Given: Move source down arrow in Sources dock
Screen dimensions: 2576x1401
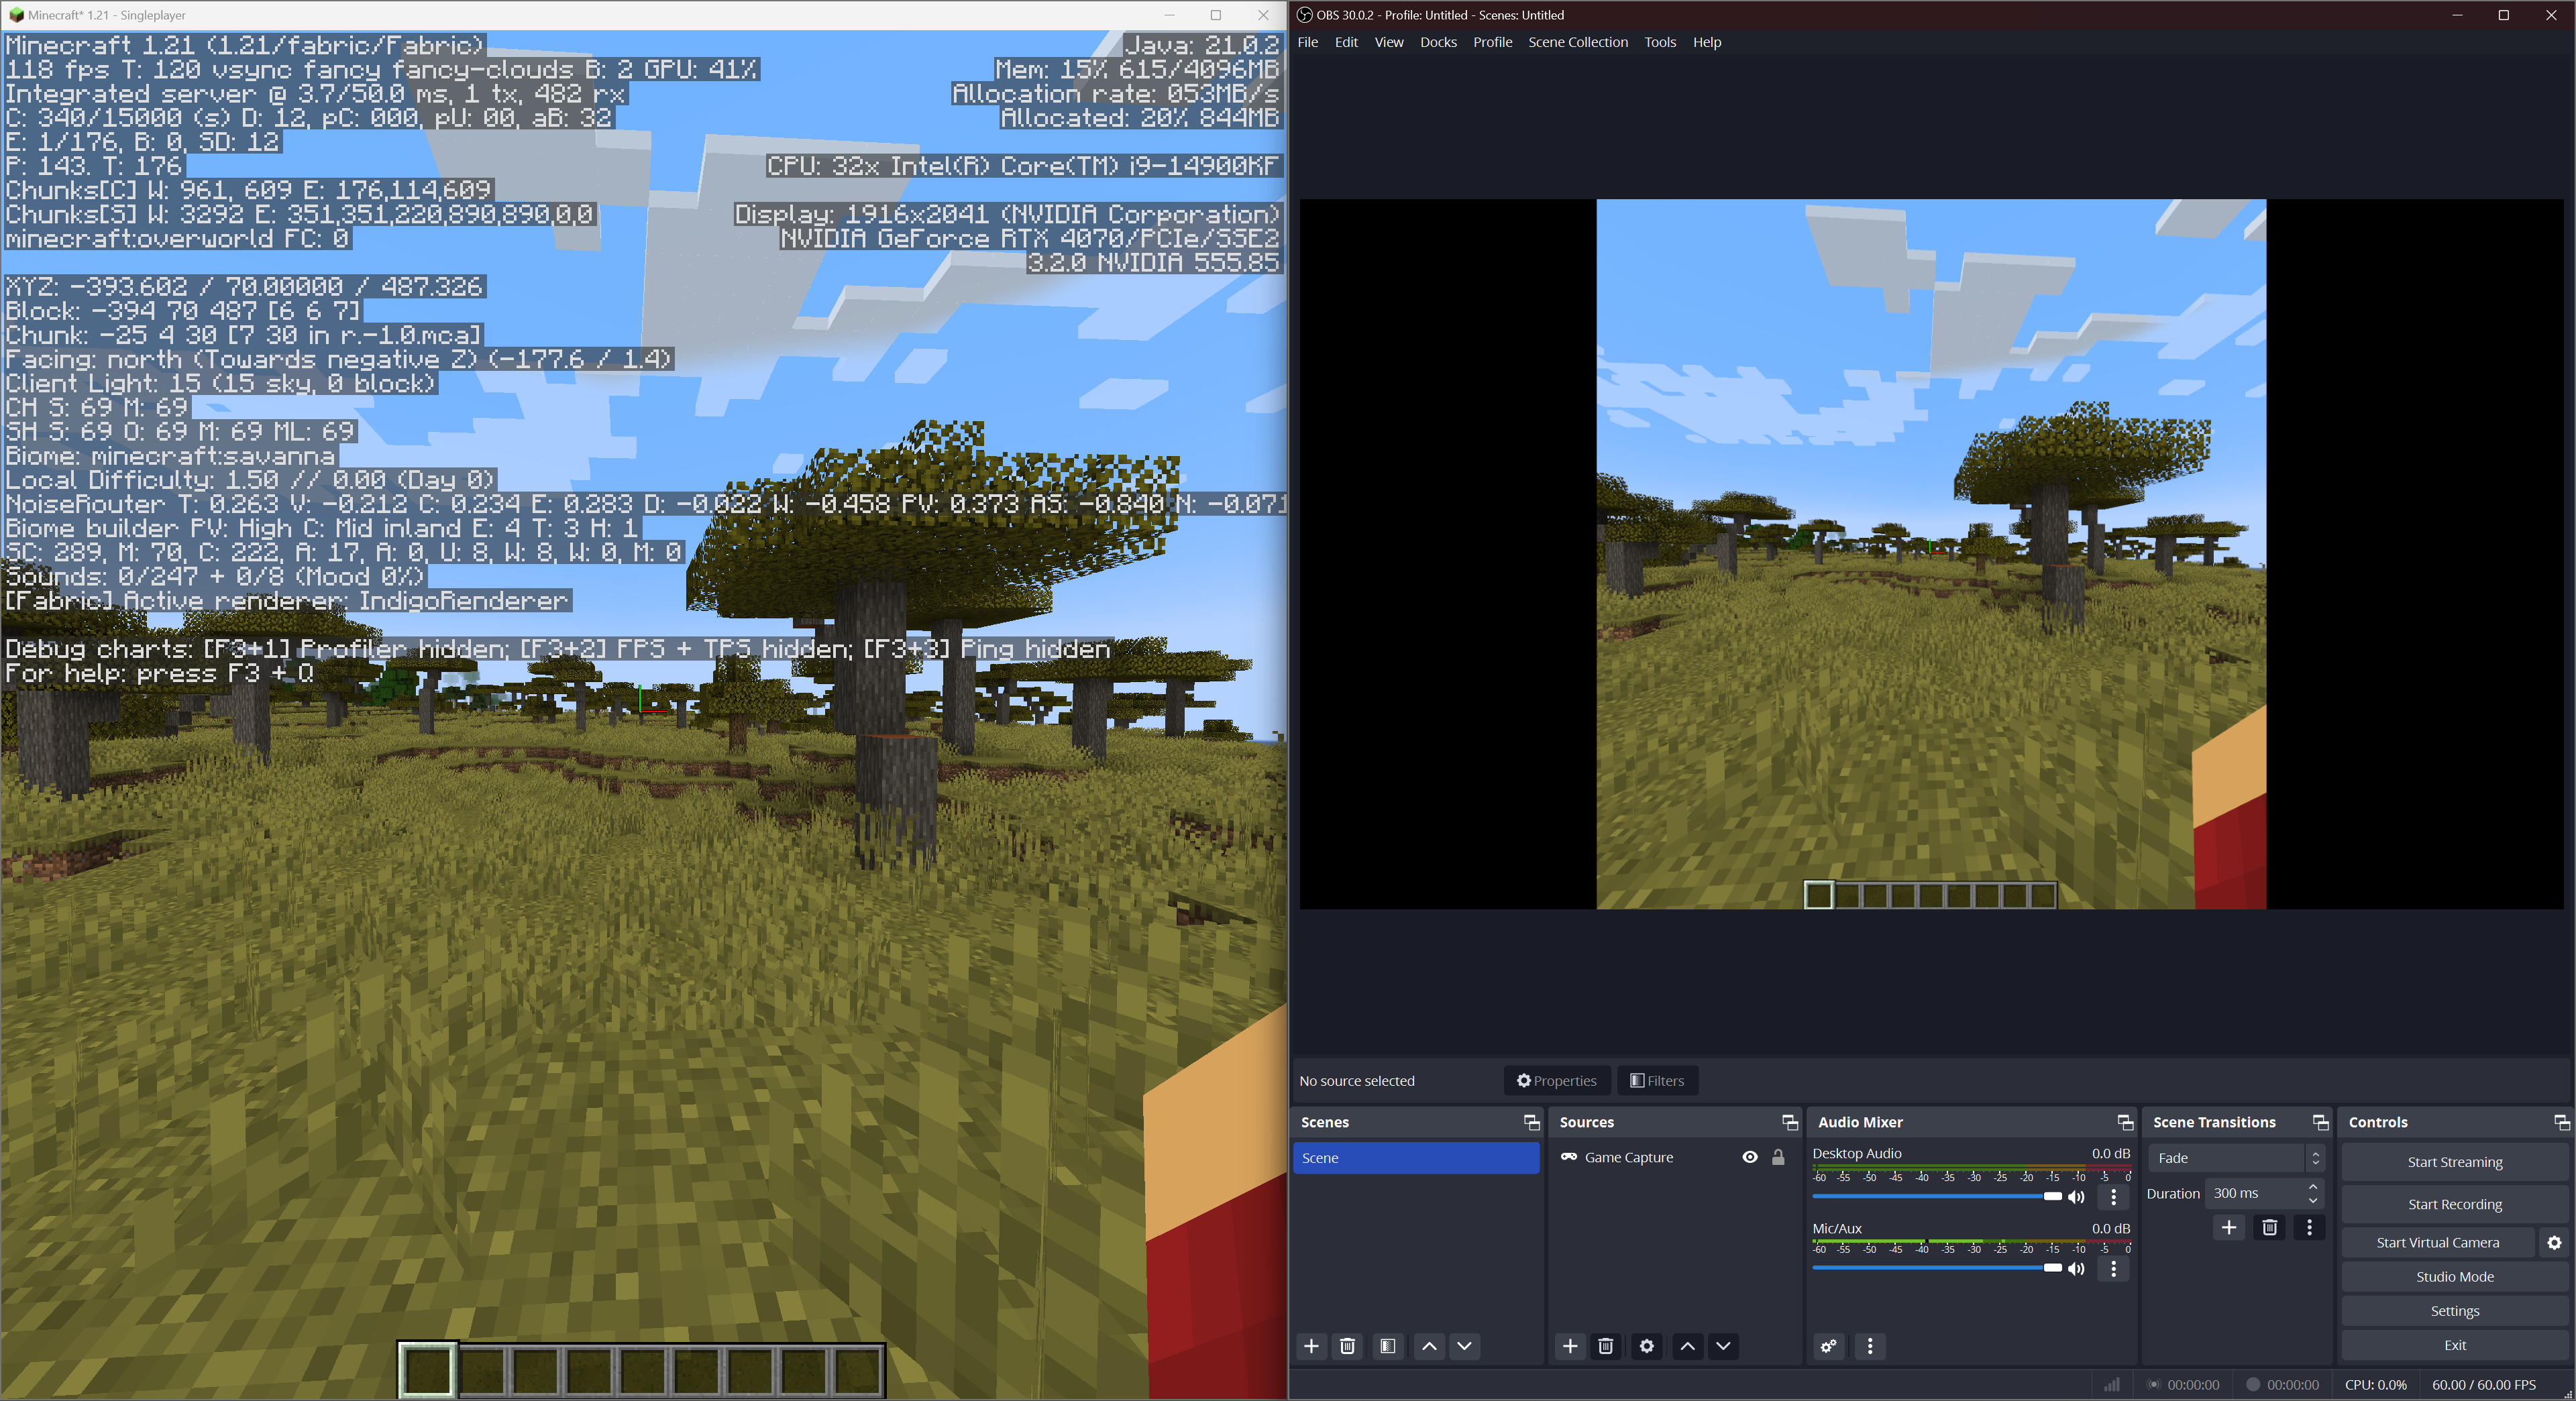Looking at the screenshot, I should [x=1723, y=1346].
